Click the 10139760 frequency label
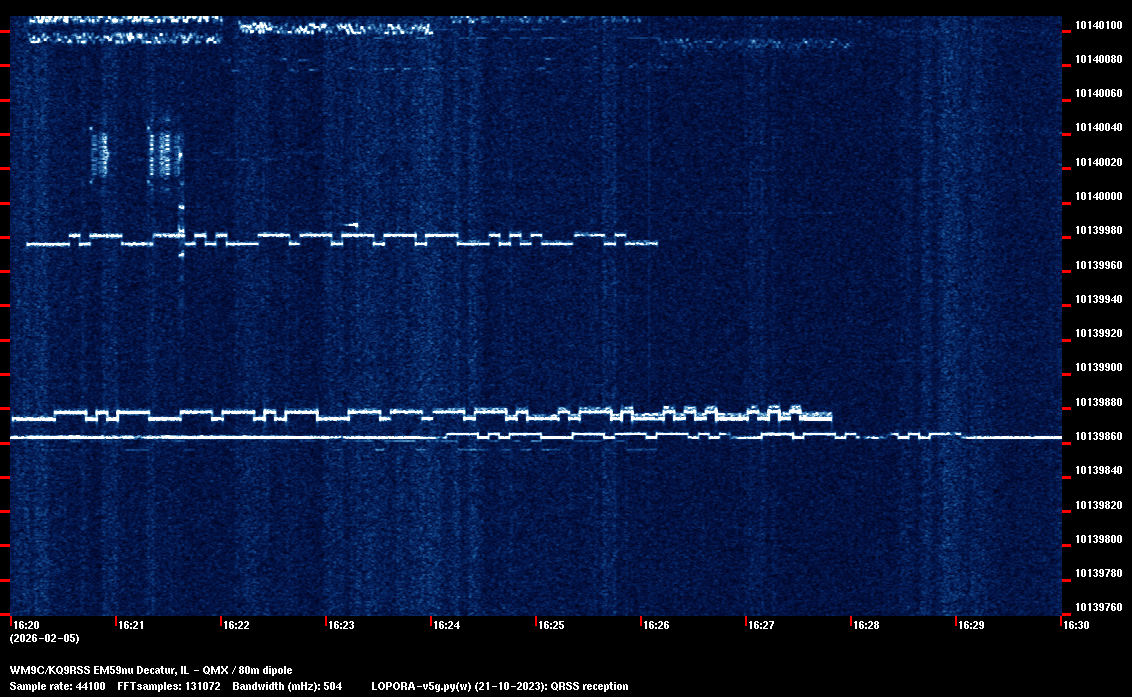 1098,608
